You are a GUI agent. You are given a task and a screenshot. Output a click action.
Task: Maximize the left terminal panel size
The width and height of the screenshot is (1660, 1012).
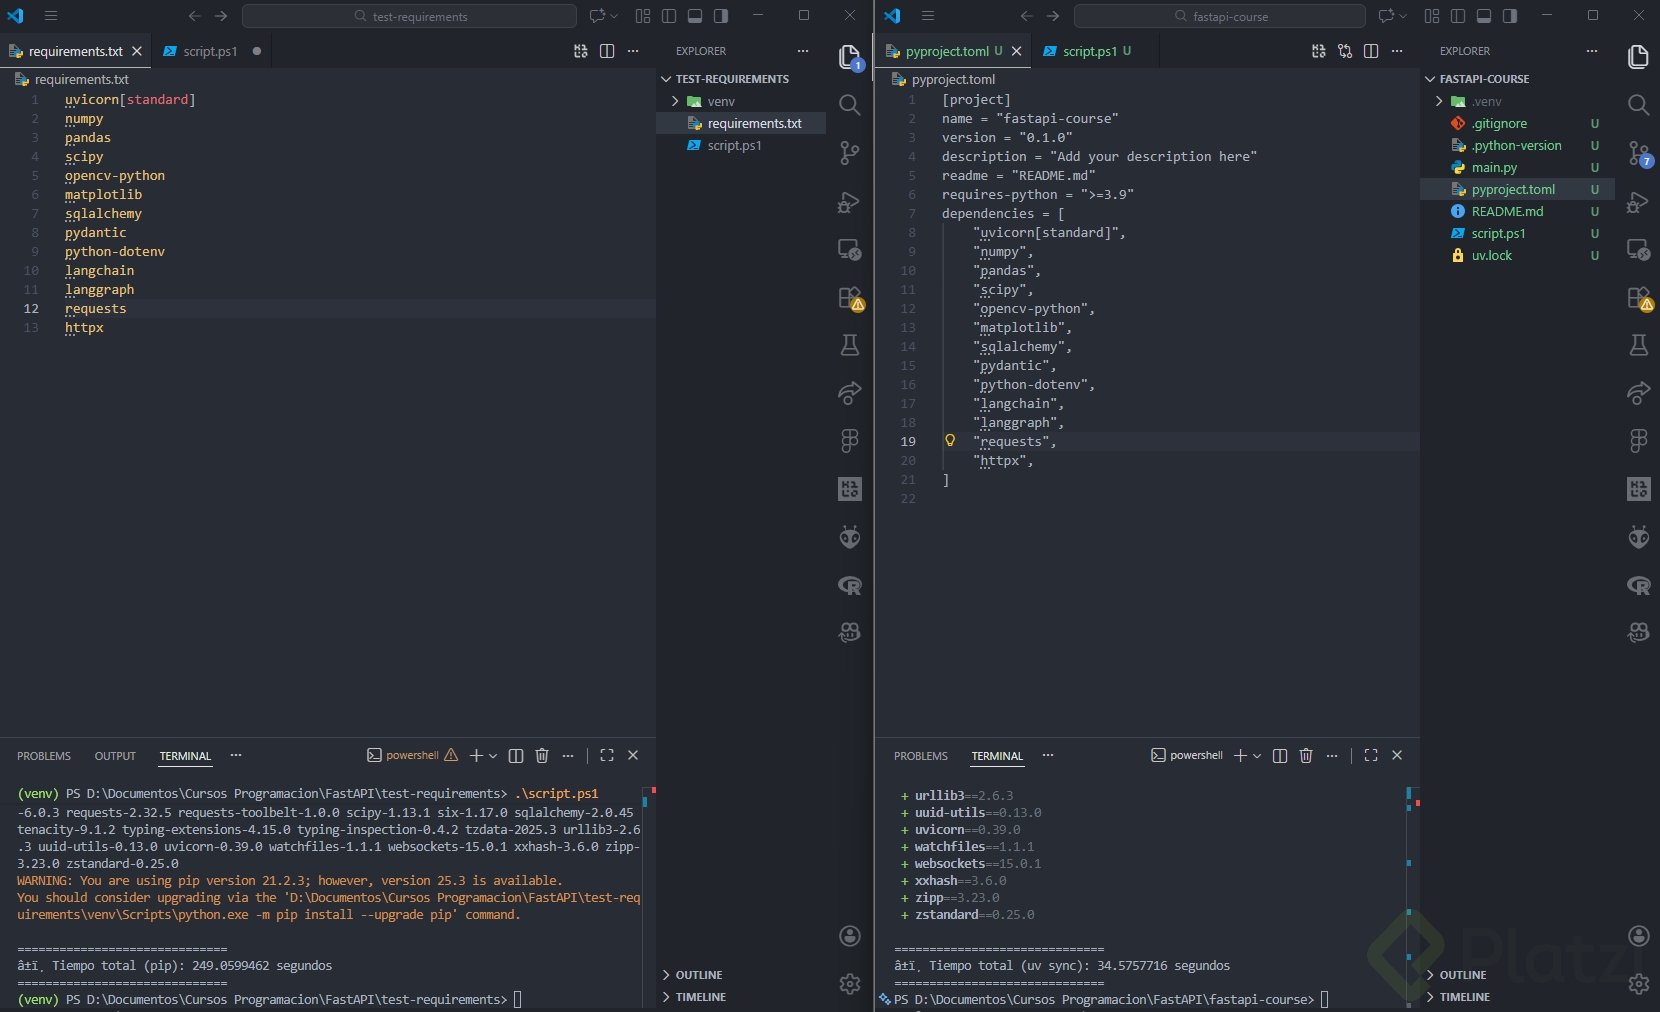click(x=607, y=756)
